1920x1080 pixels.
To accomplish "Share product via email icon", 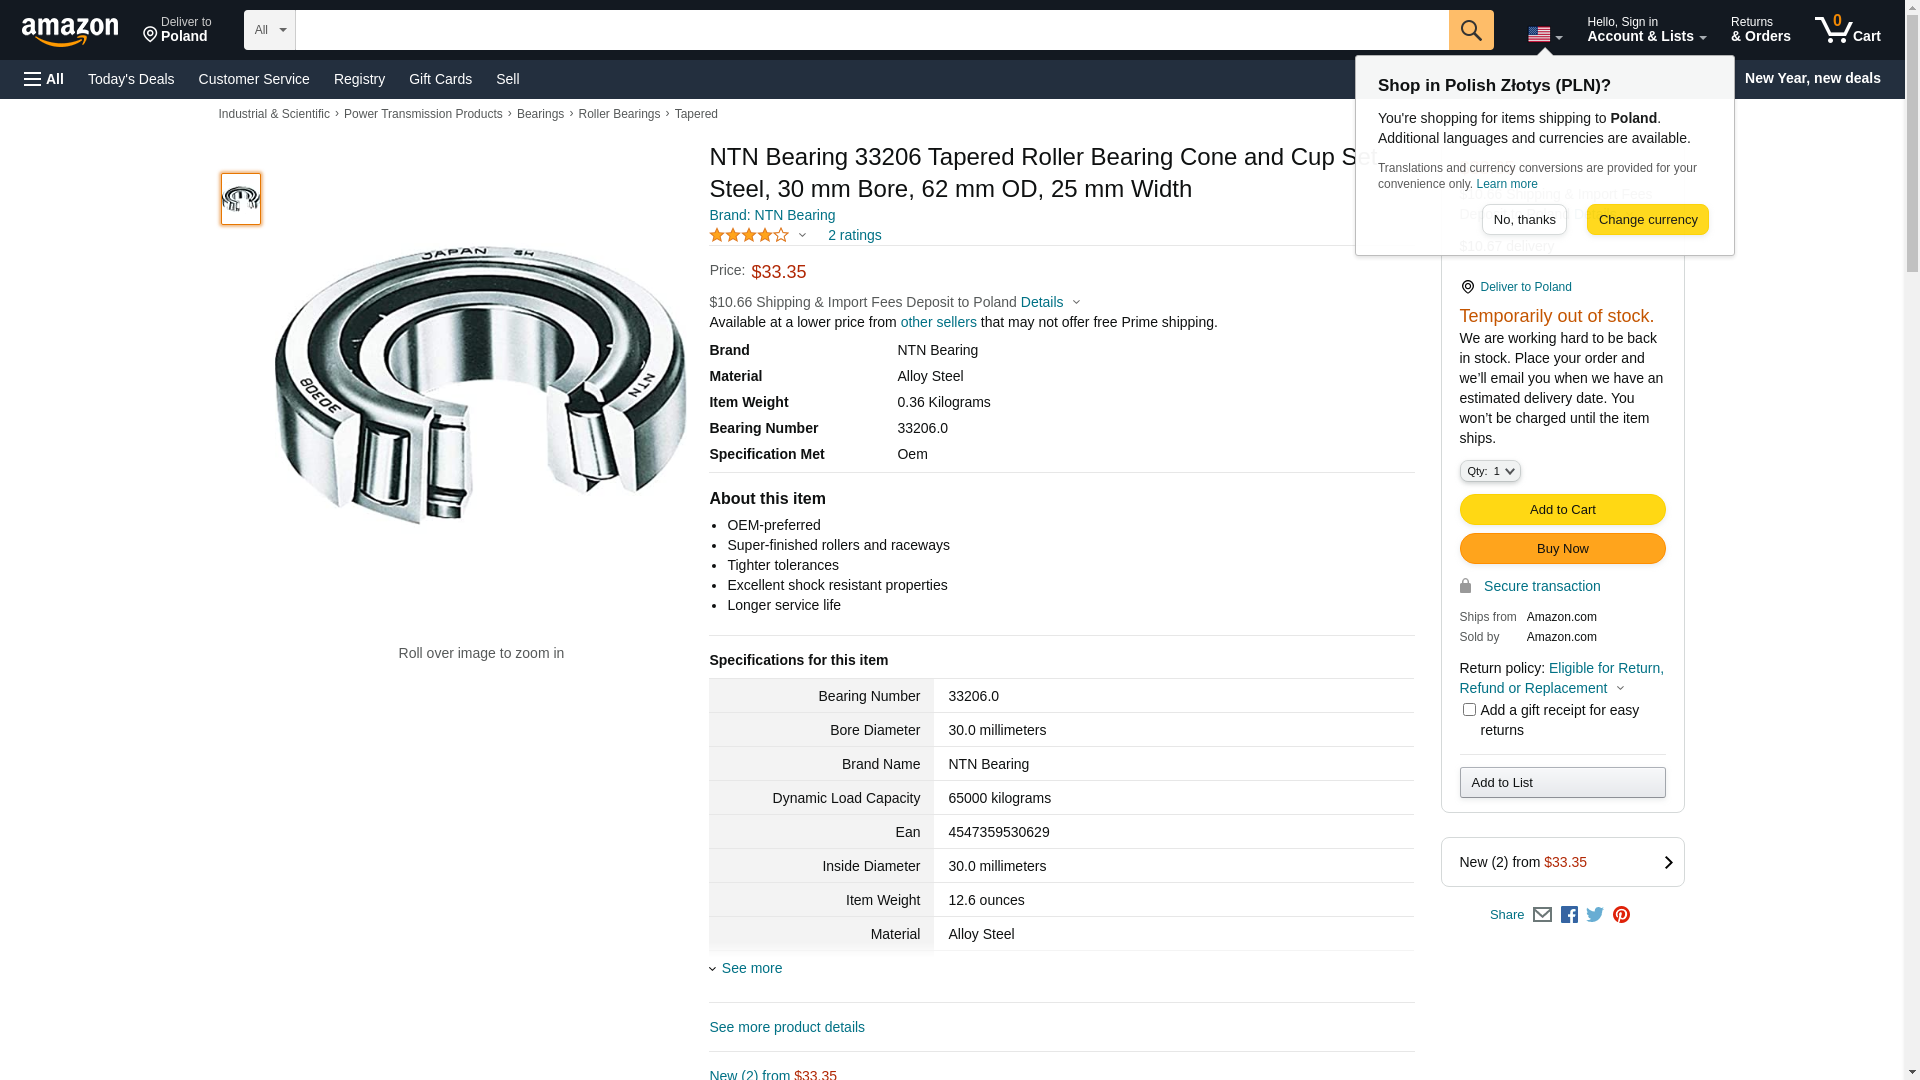I will click(1542, 915).
